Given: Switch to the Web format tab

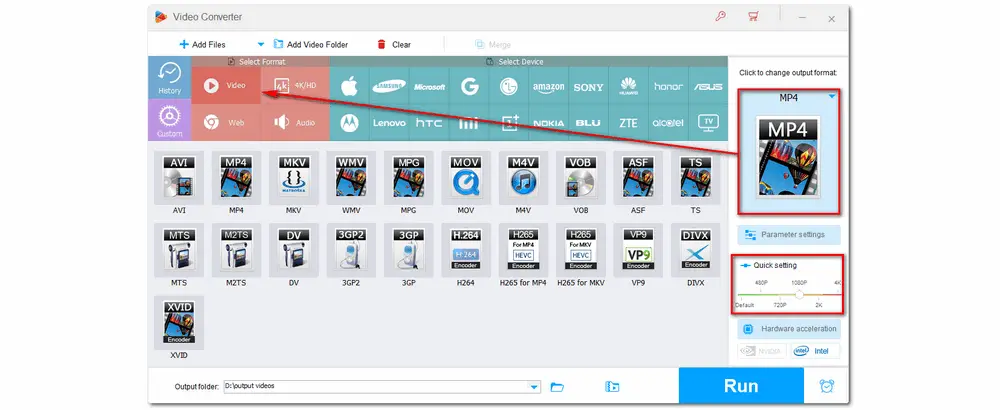Looking at the screenshot, I should pyautogui.click(x=226, y=122).
